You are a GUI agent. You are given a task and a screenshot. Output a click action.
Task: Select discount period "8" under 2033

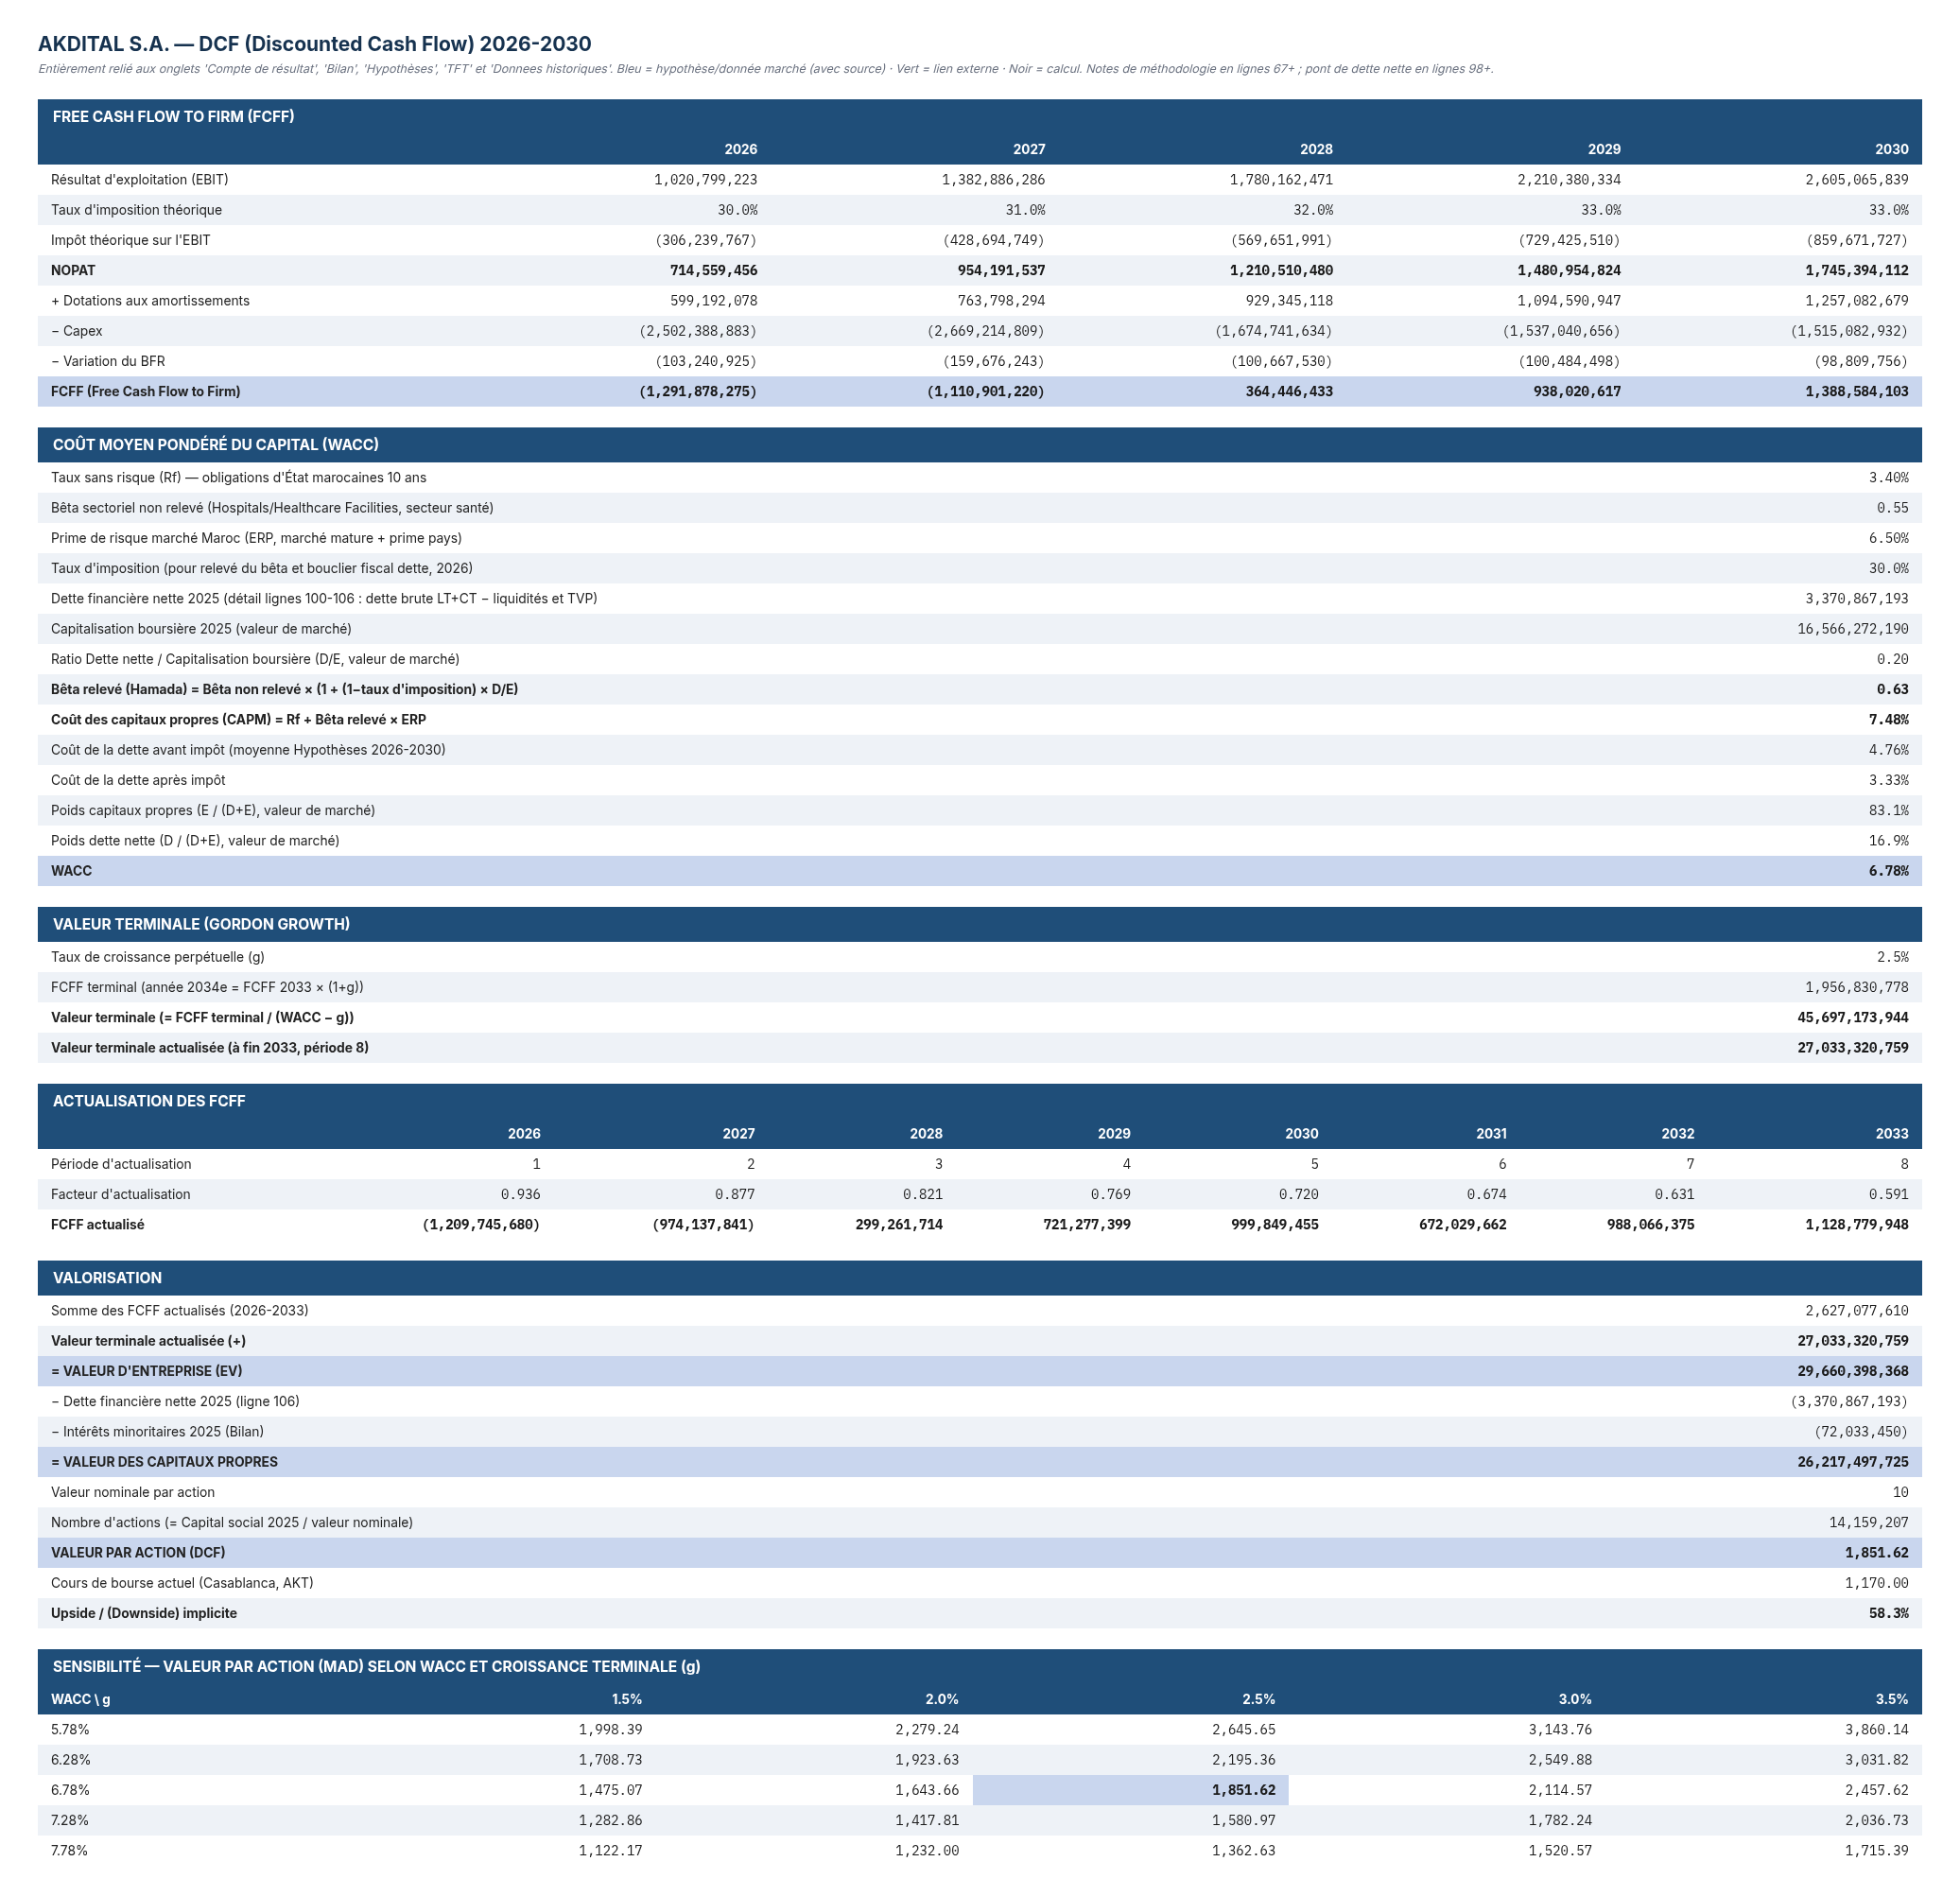coord(1904,1164)
